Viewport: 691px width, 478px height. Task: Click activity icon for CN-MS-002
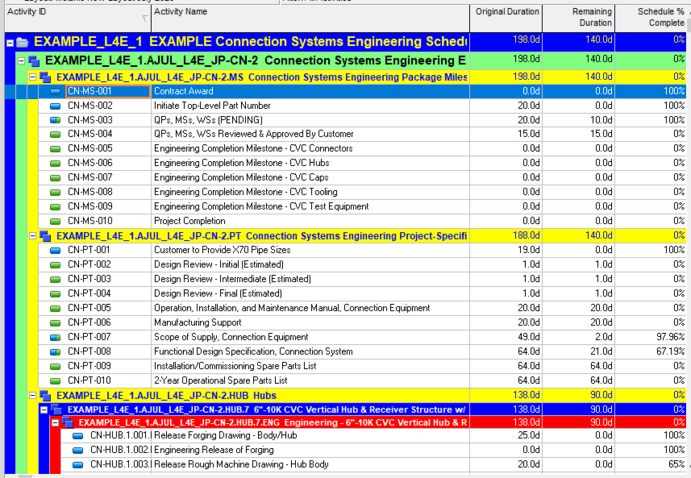coord(55,106)
